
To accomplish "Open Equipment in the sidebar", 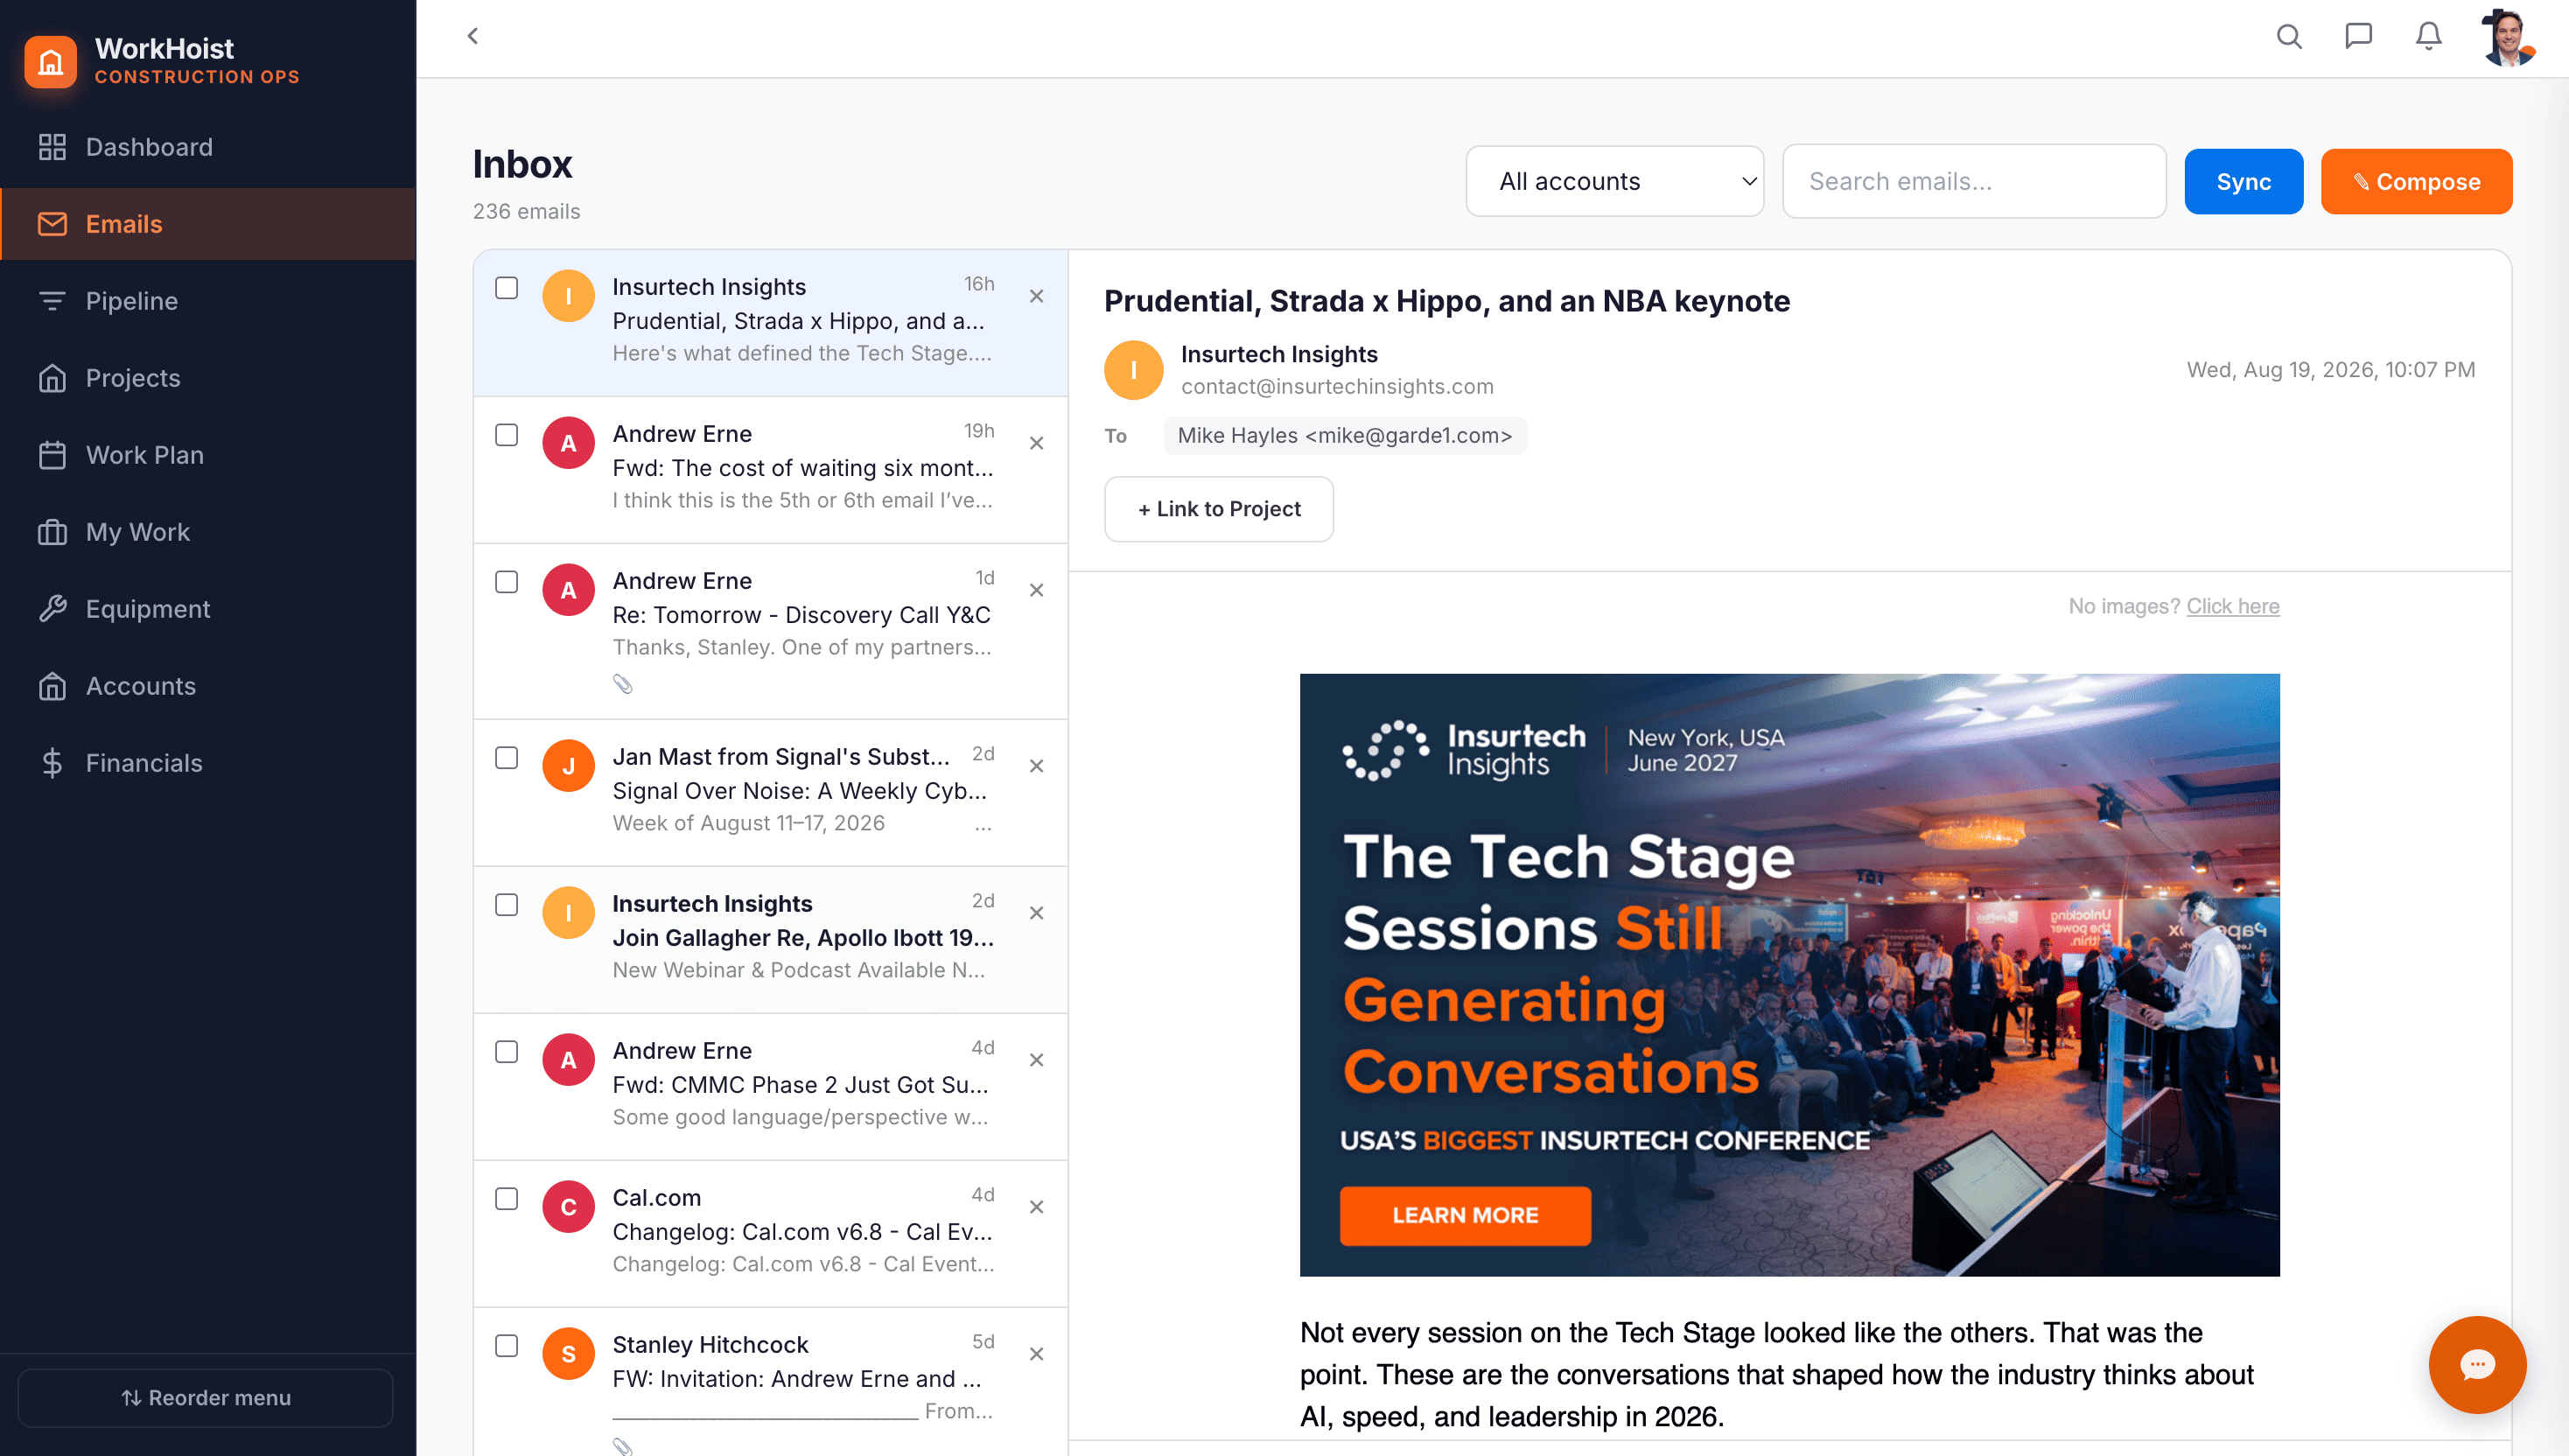I will tap(208, 609).
